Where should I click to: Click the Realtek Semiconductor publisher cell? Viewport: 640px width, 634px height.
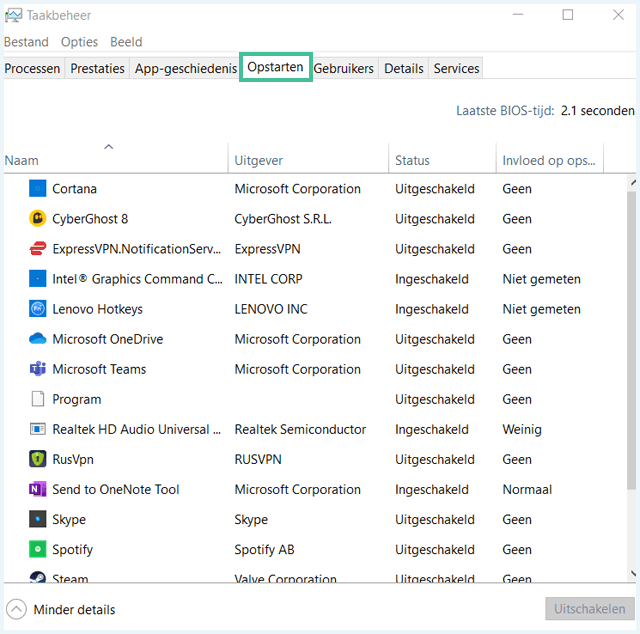300,429
